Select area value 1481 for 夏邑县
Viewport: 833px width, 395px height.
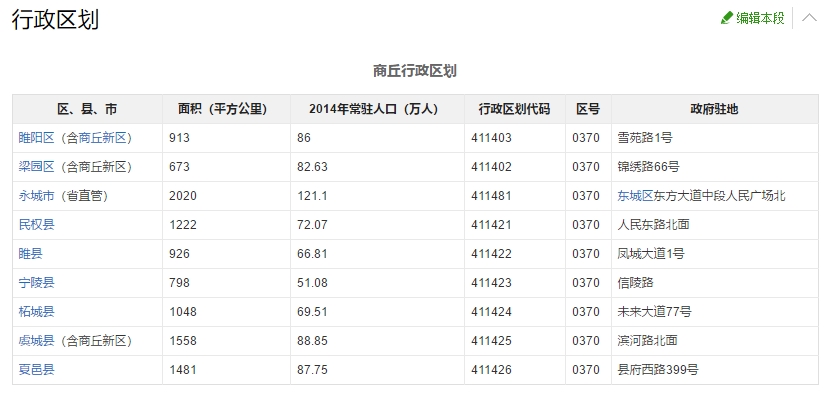pyautogui.click(x=183, y=370)
